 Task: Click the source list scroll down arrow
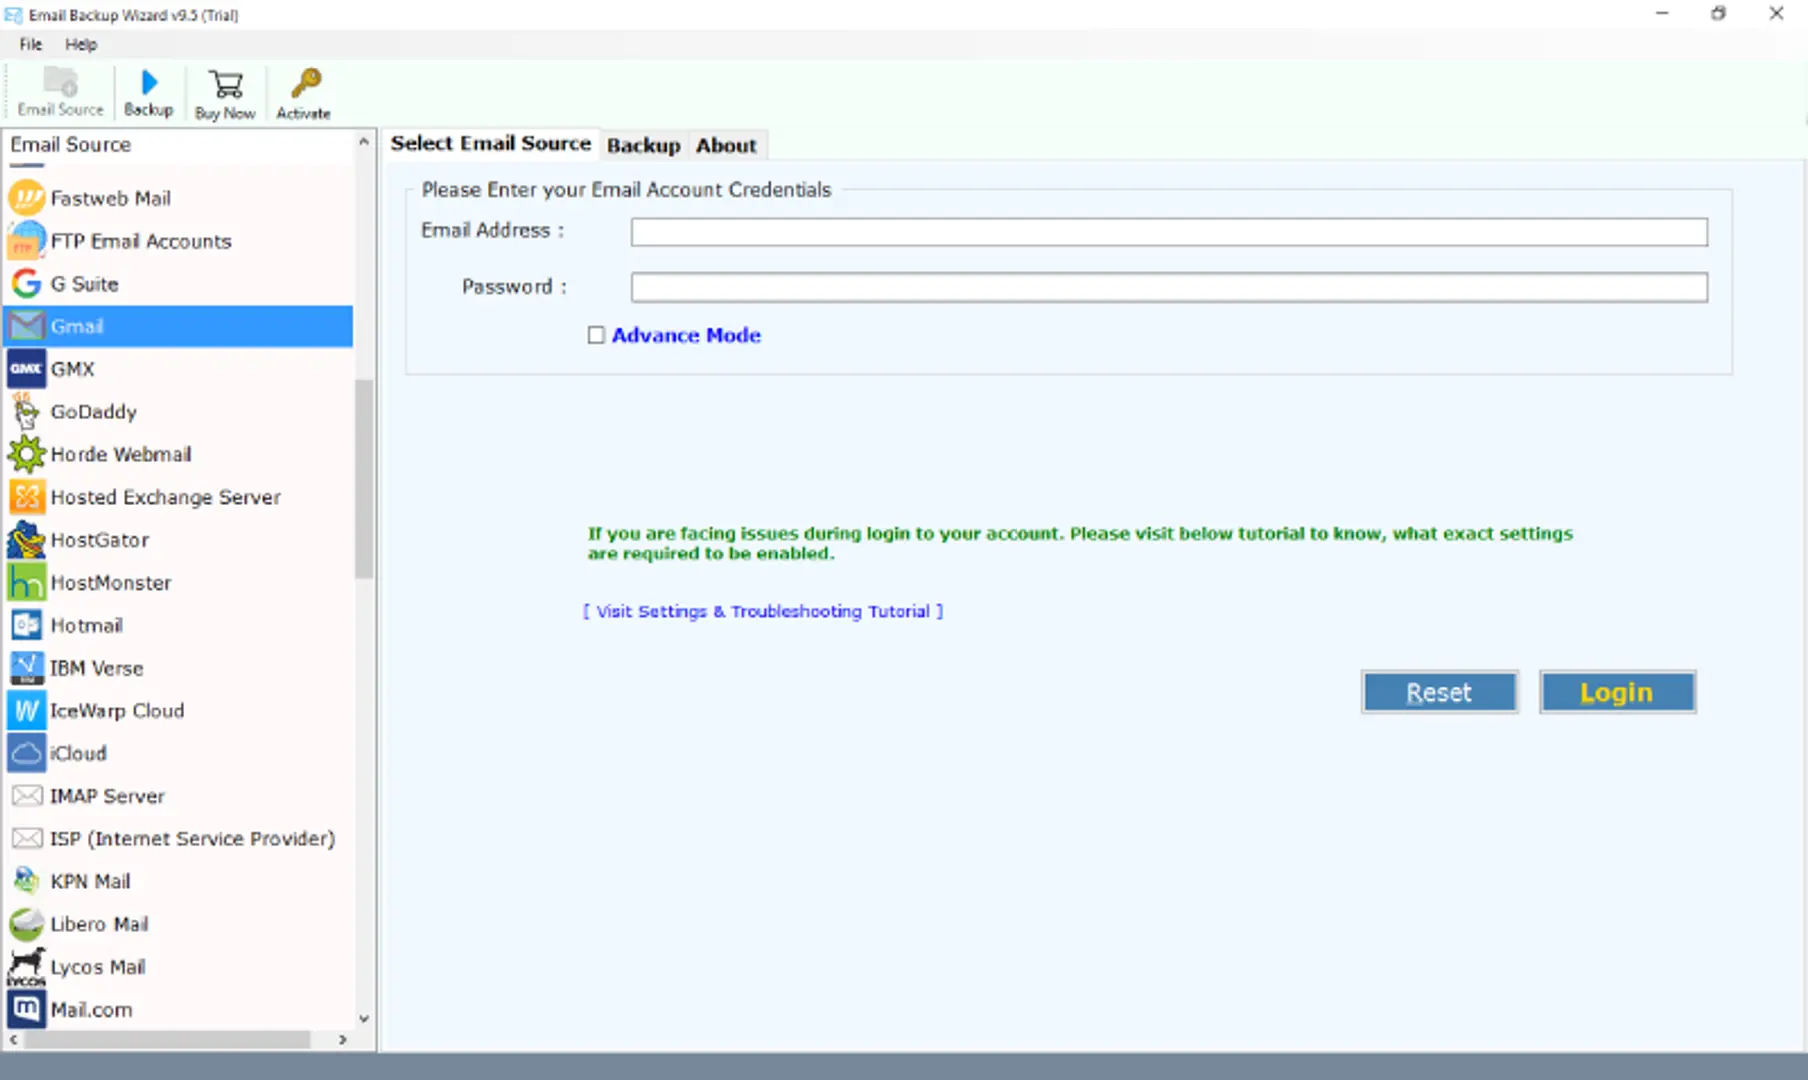364,1019
